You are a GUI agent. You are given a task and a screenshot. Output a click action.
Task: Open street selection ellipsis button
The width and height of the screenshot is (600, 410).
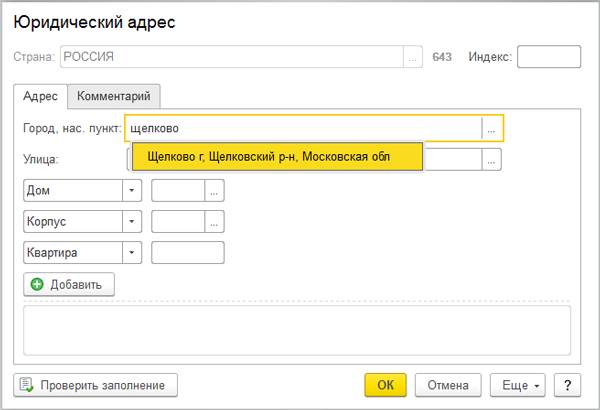click(491, 159)
